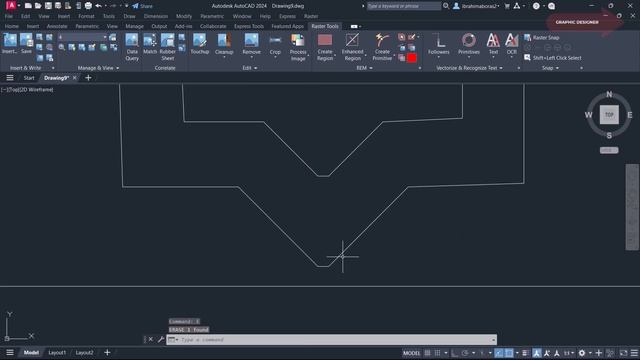
Task: Select the Rubber Sheet tool
Action: pyautogui.click(x=167, y=47)
